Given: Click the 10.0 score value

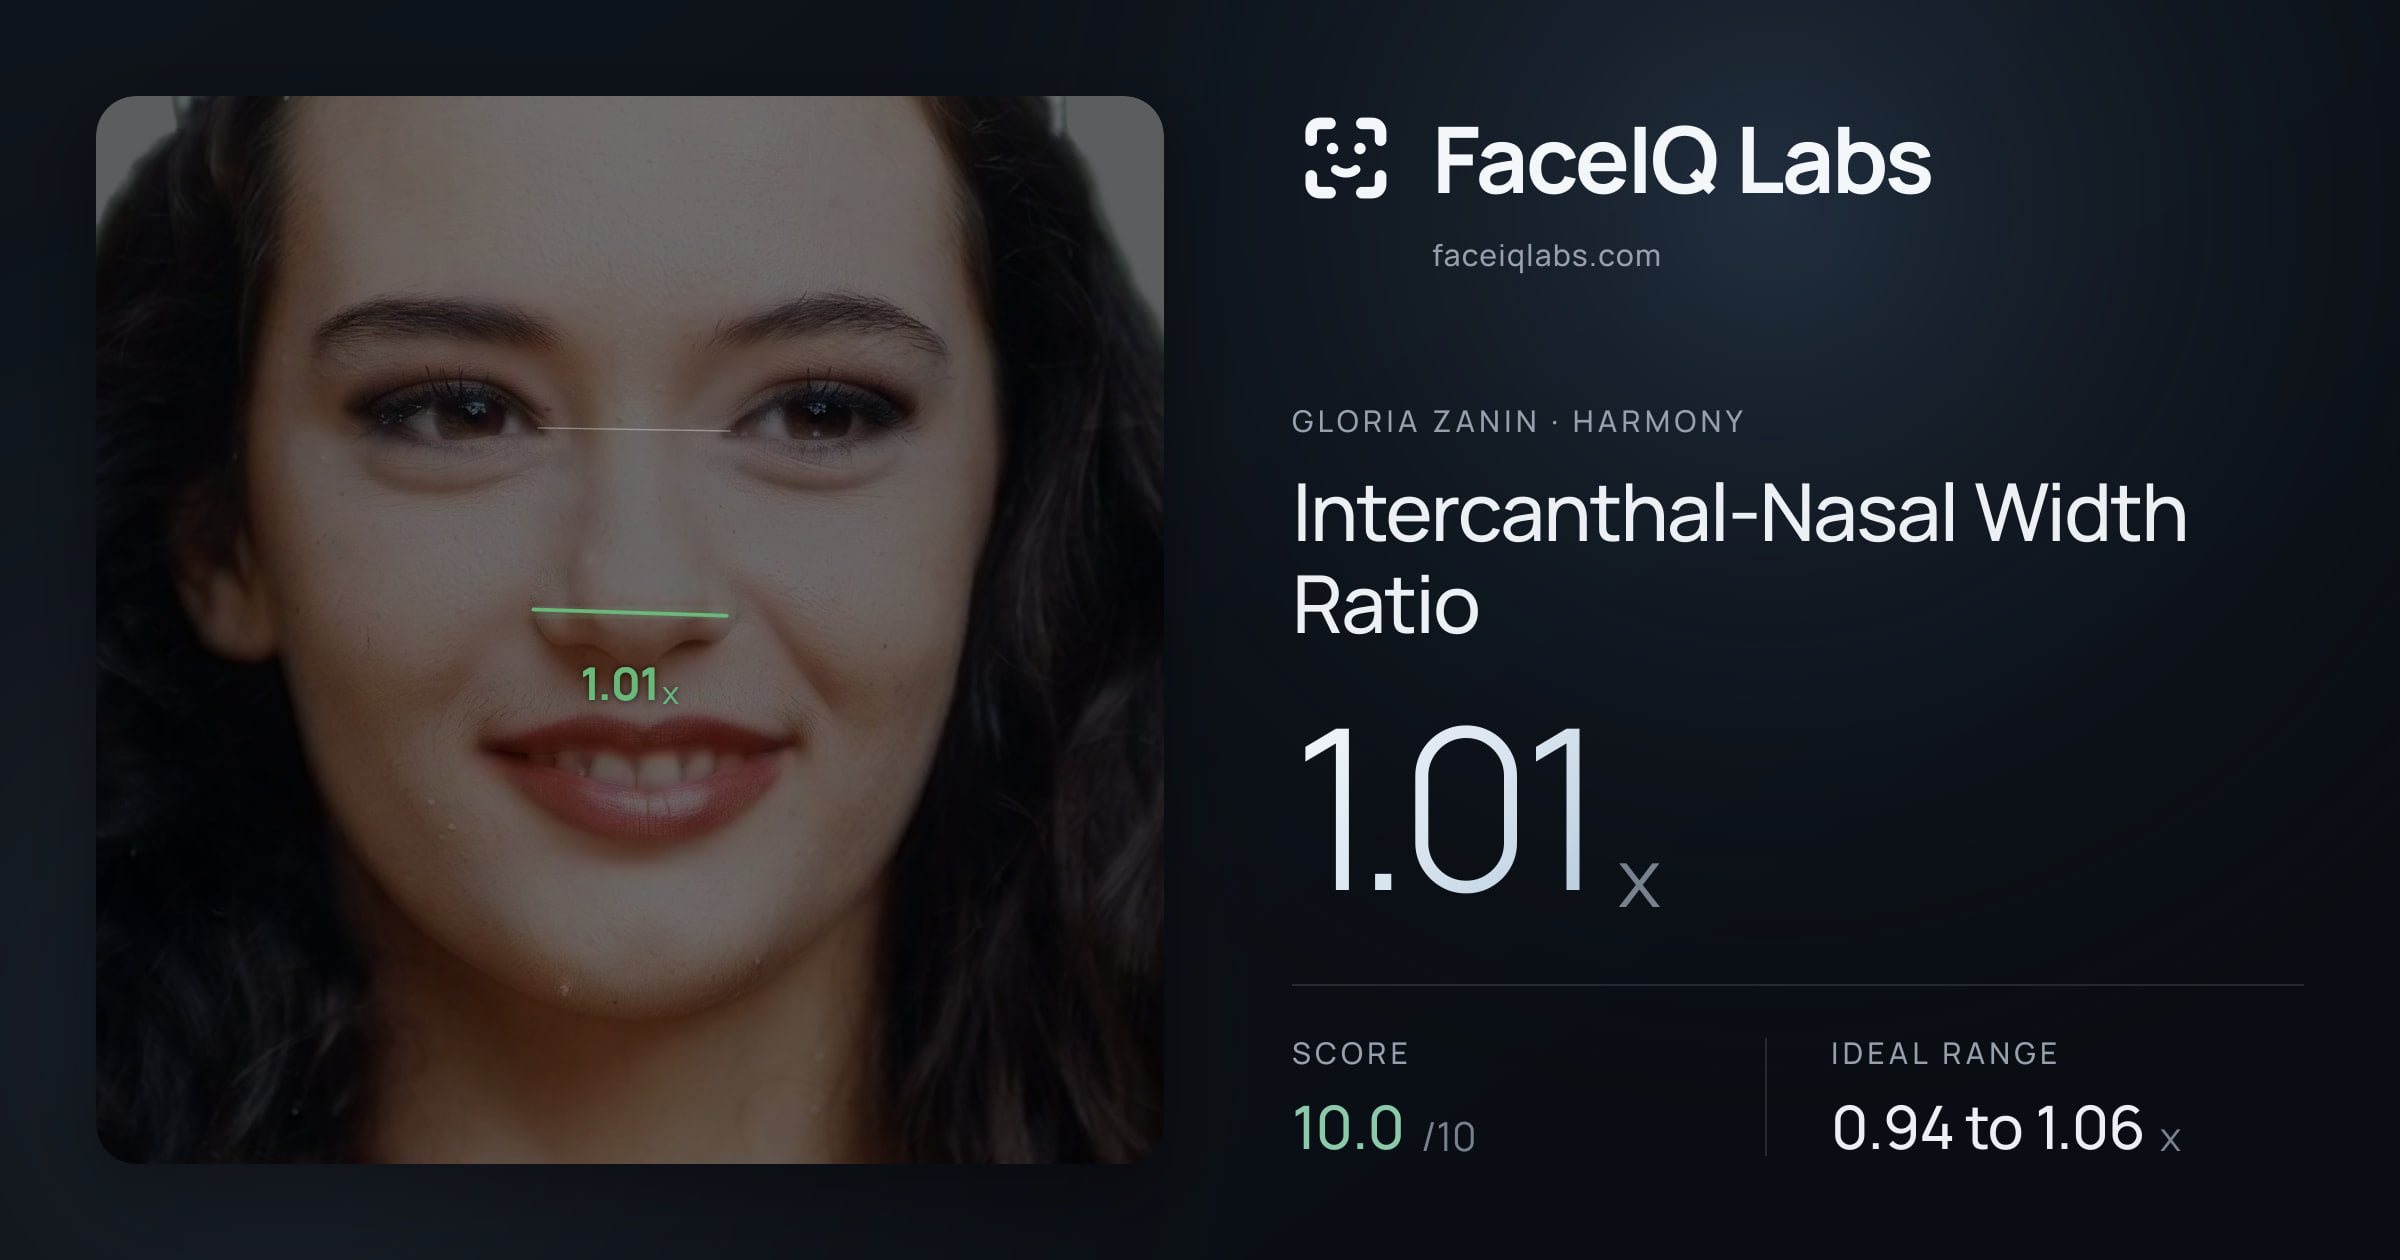Looking at the screenshot, I should (x=1347, y=1128).
